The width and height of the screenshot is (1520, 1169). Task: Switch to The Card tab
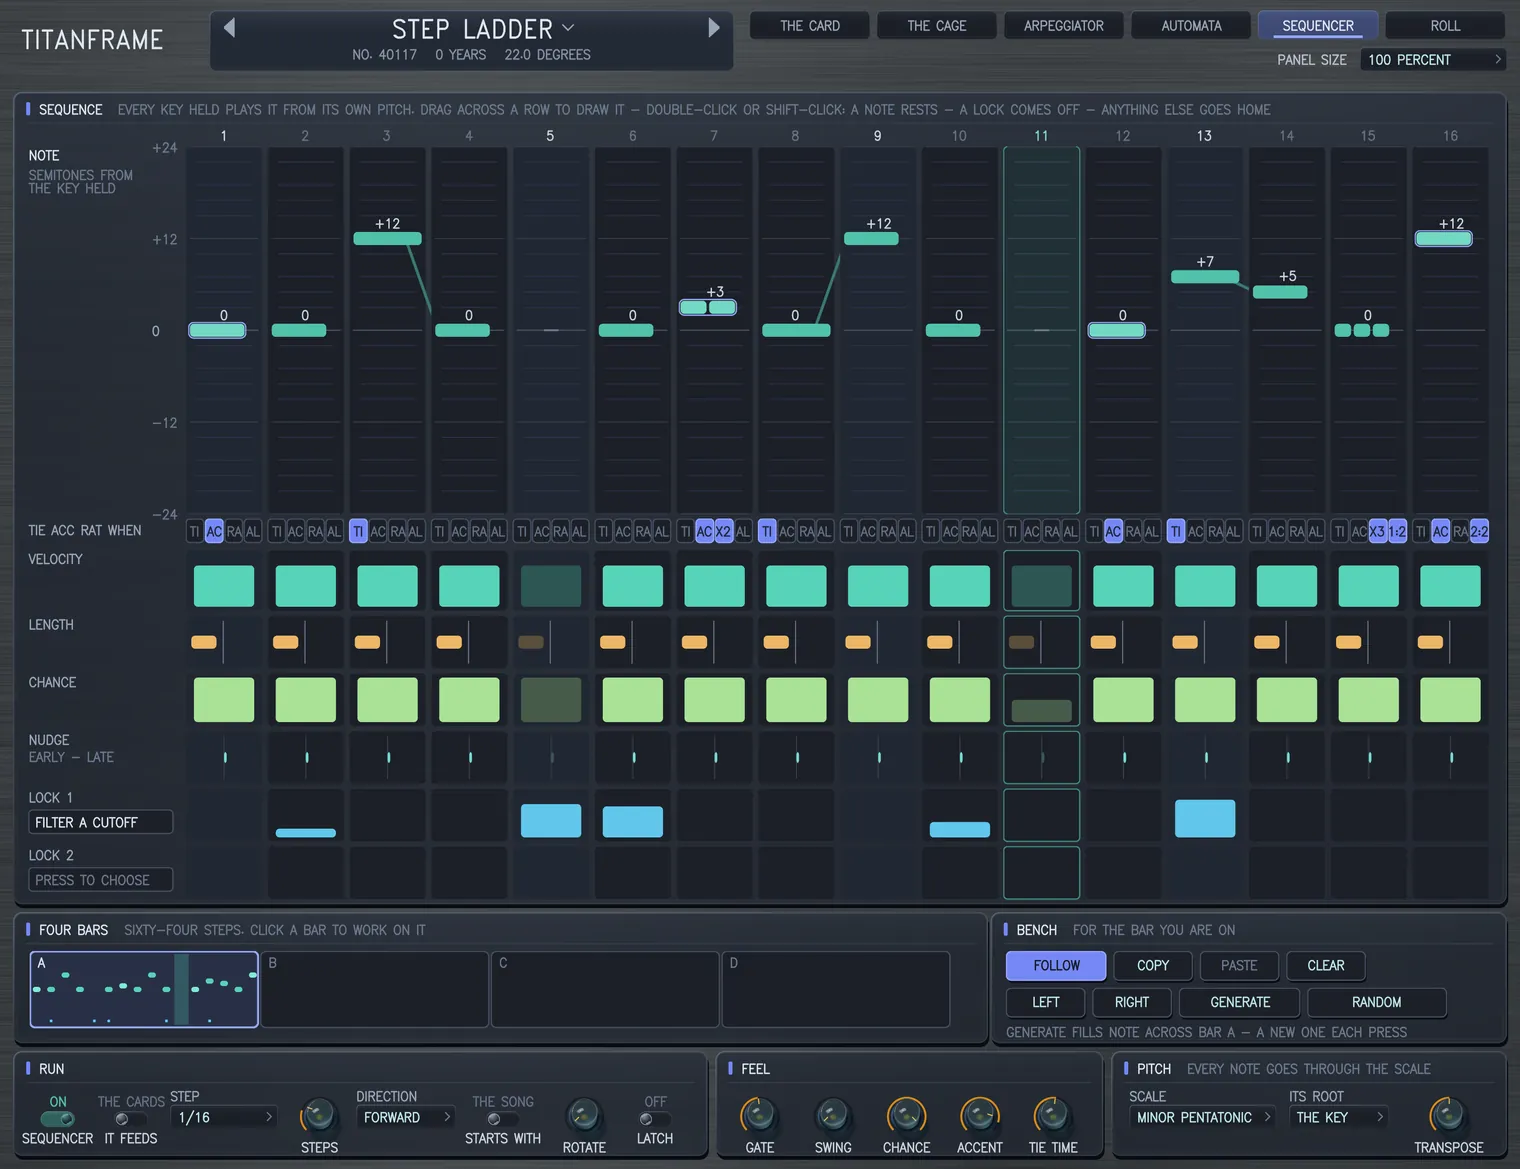(810, 26)
